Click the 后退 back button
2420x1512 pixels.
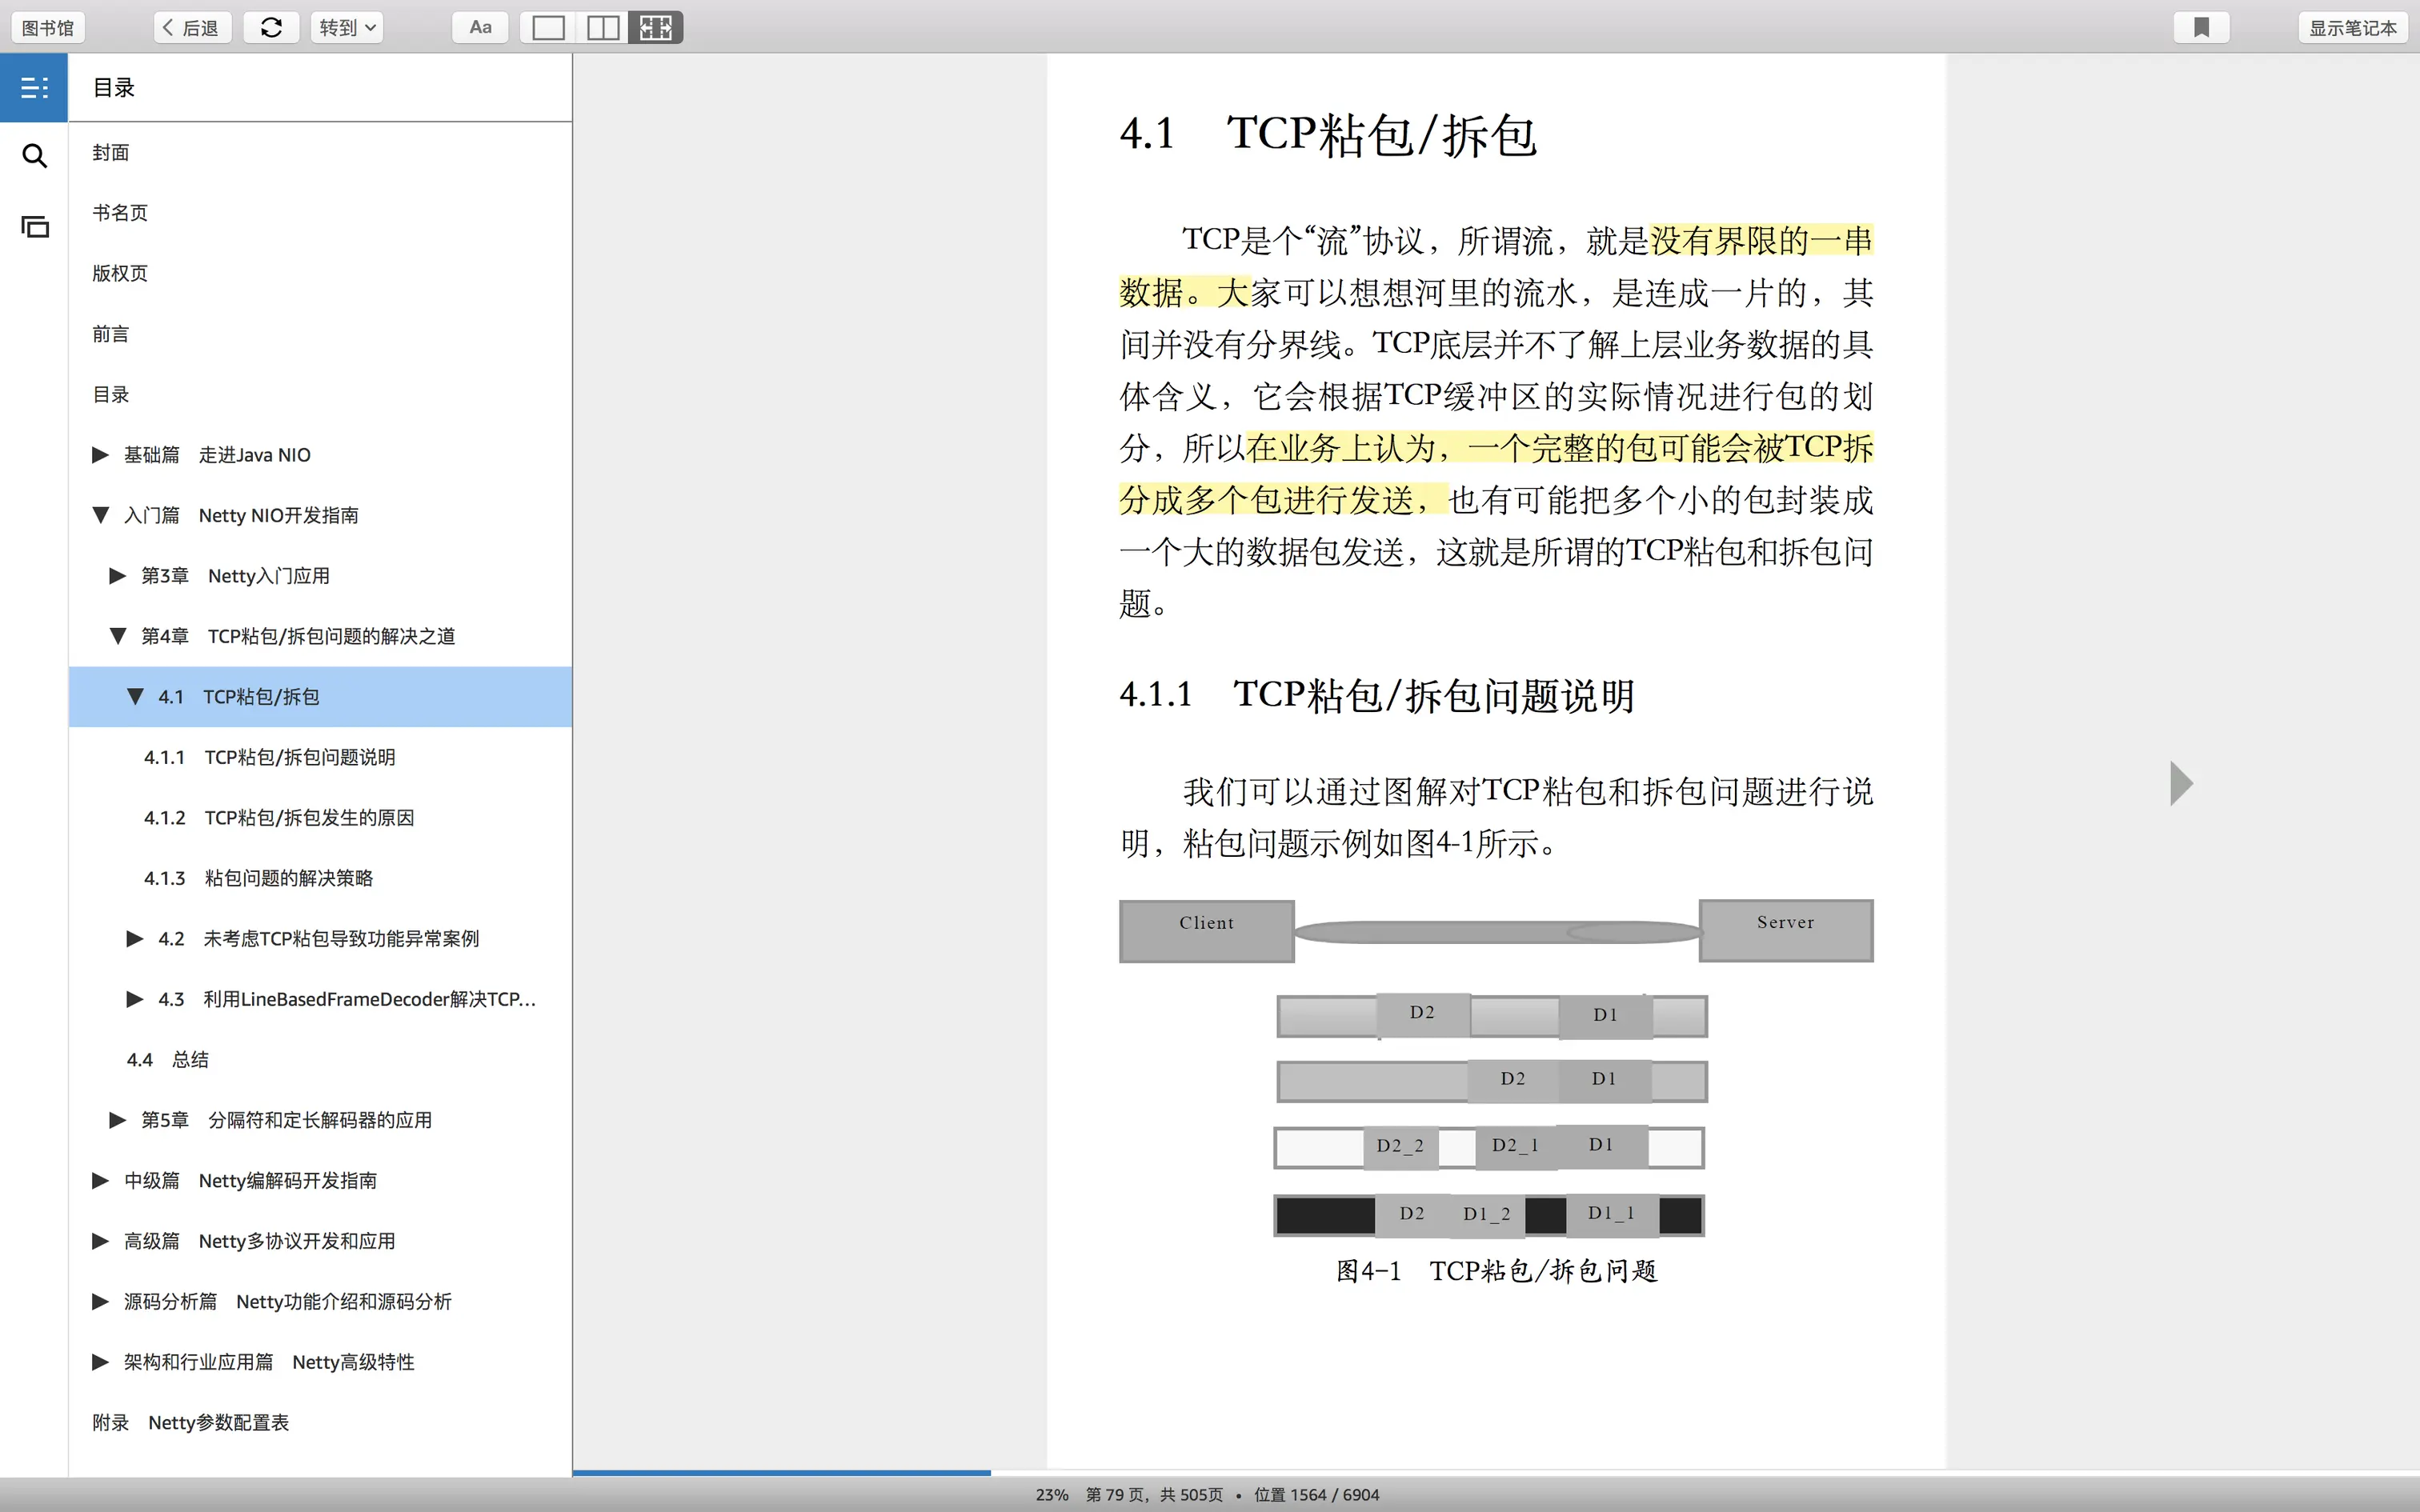coord(192,28)
